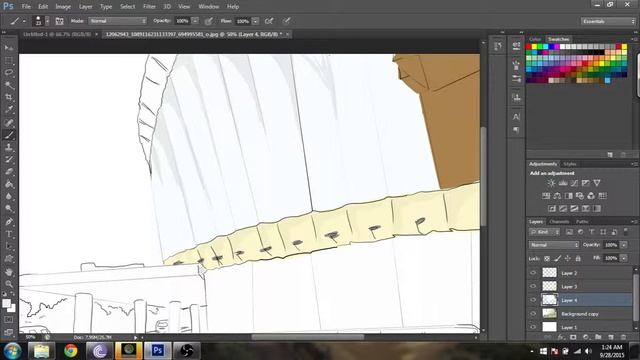Add a Brightness/Contrast adjustment
The width and height of the screenshot is (640, 360).
[551, 183]
